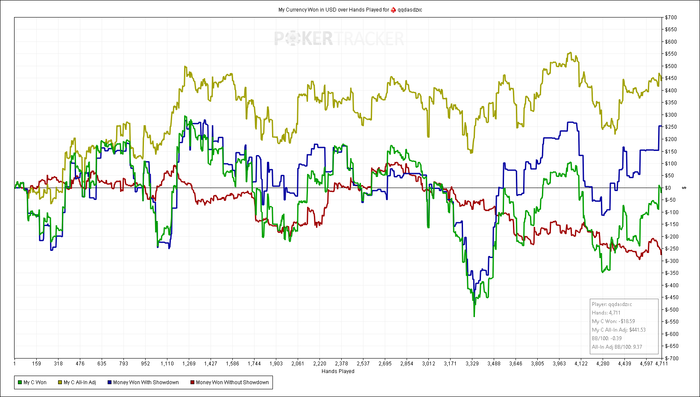Click the $-700 label on the Y axis

coord(671,358)
